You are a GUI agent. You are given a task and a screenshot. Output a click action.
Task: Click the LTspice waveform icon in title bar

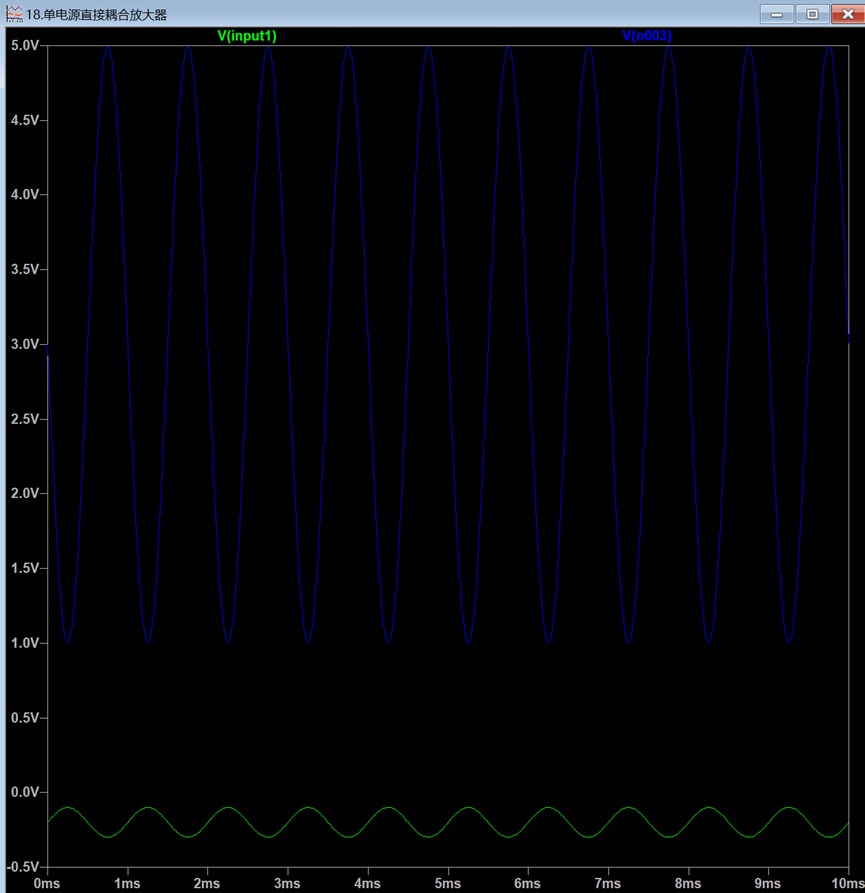(x=14, y=14)
